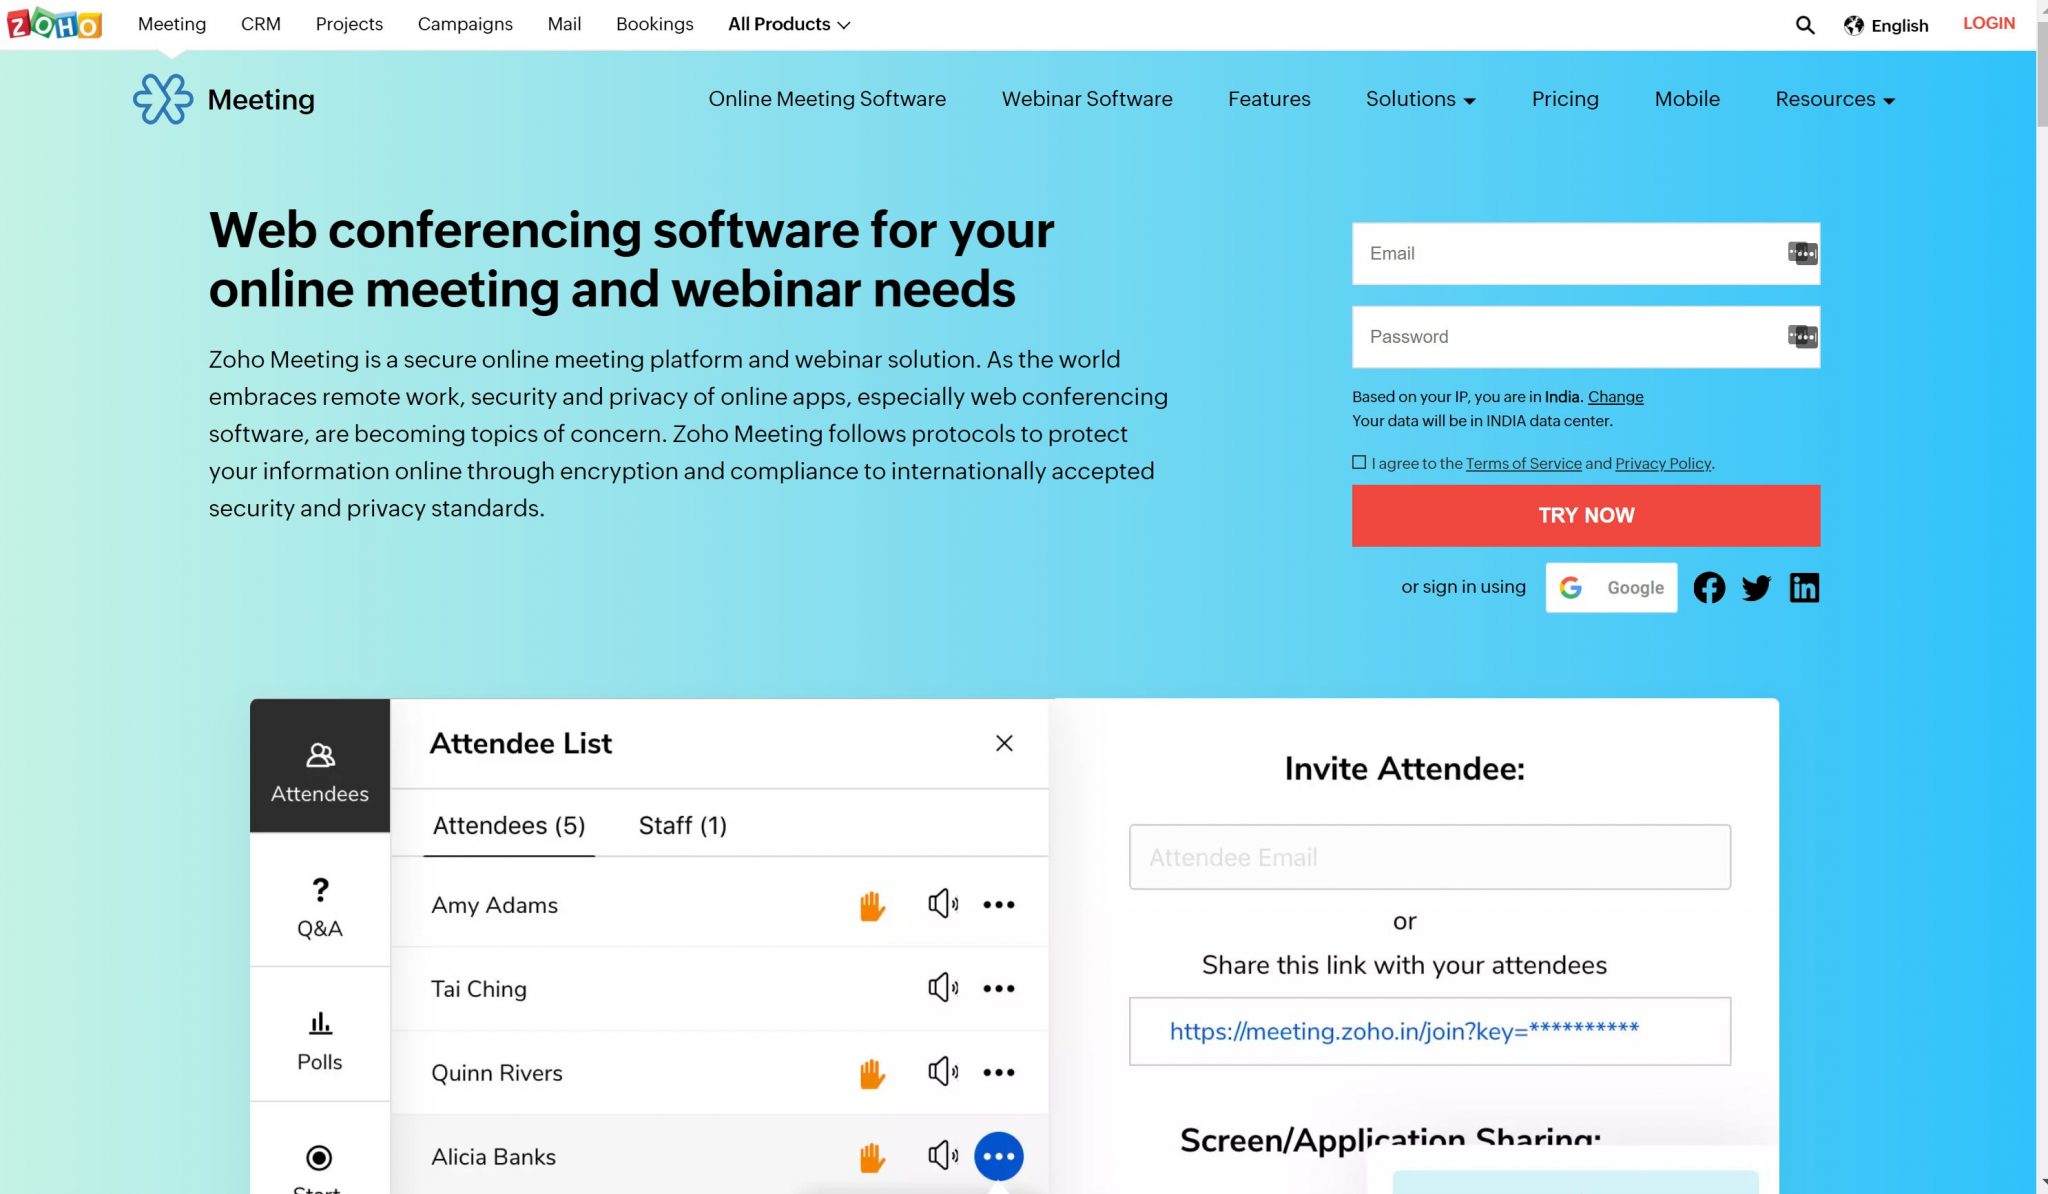
Task: Click the LOGIN link
Action: point(1988,23)
